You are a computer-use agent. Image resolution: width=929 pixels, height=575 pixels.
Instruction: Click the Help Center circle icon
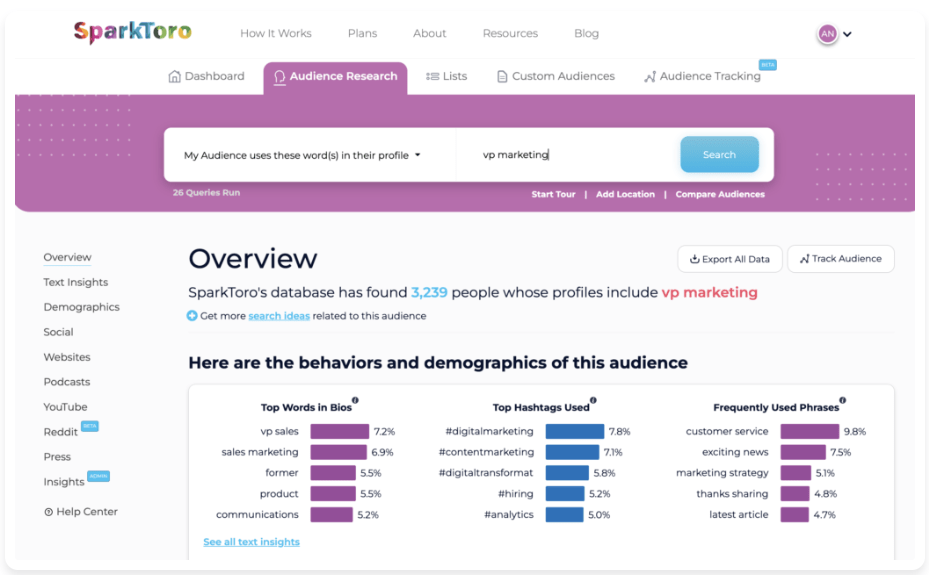(x=49, y=512)
